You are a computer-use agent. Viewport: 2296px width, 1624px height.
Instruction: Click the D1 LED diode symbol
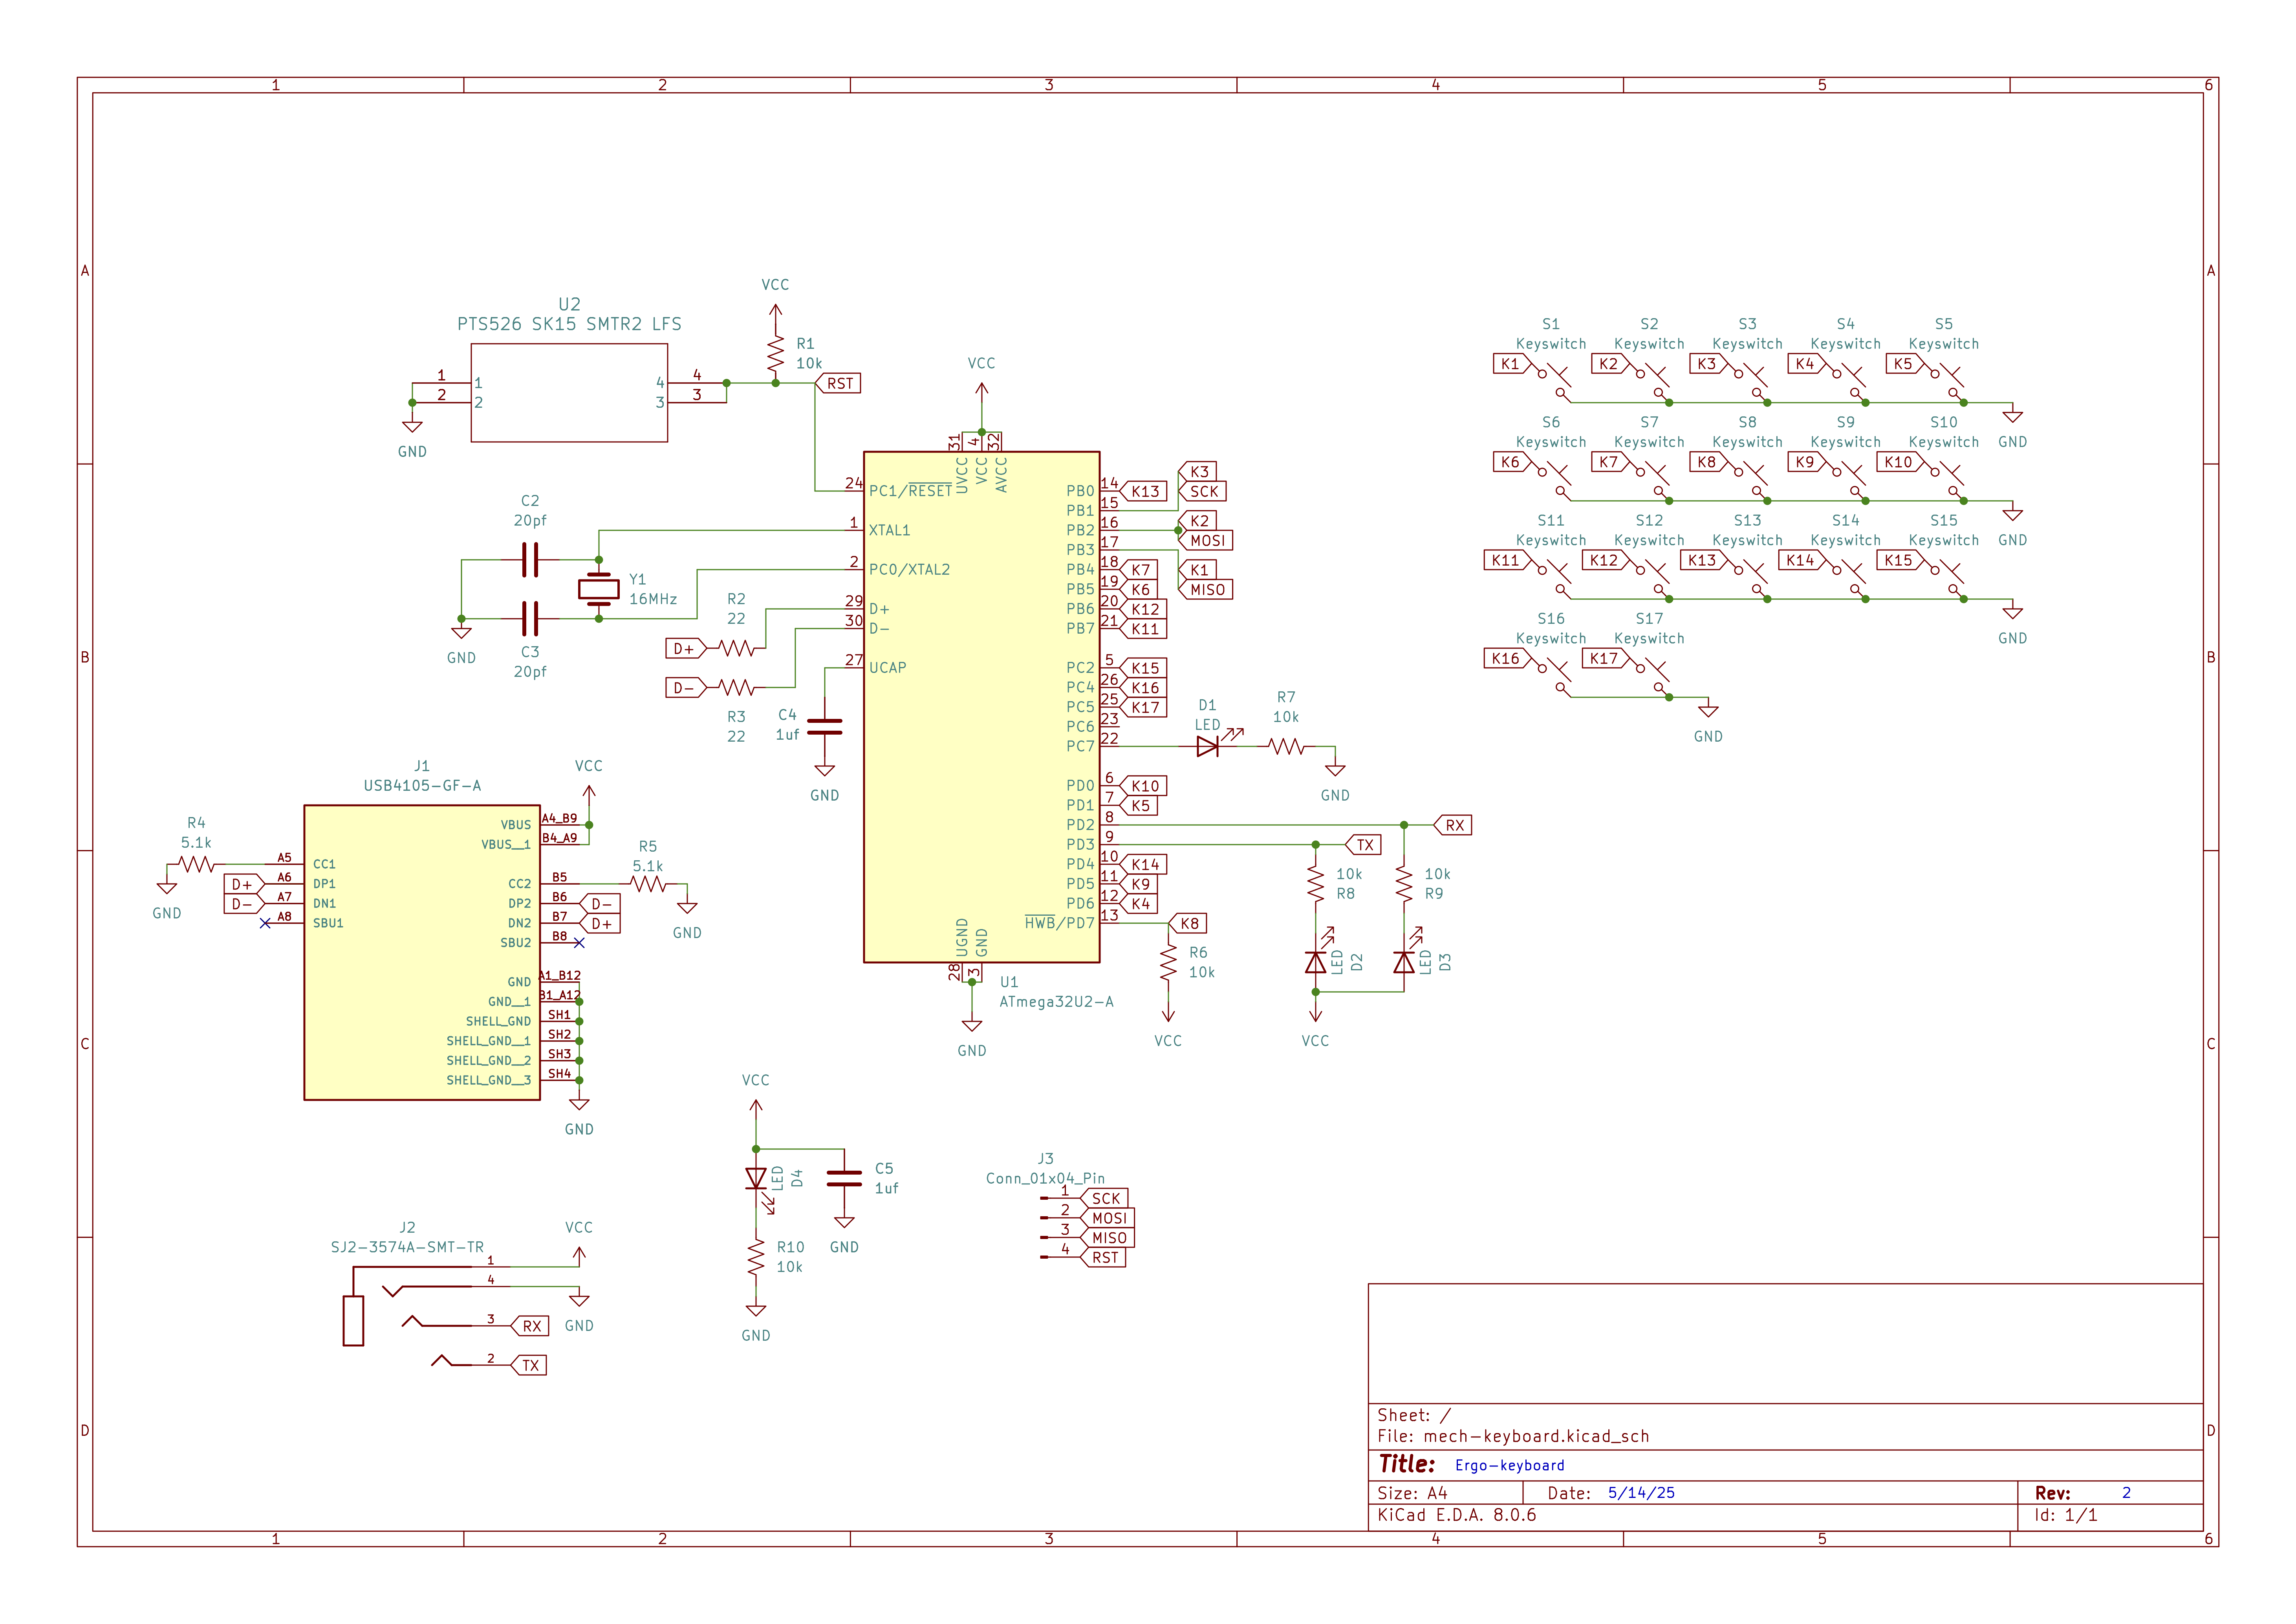tap(1210, 745)
